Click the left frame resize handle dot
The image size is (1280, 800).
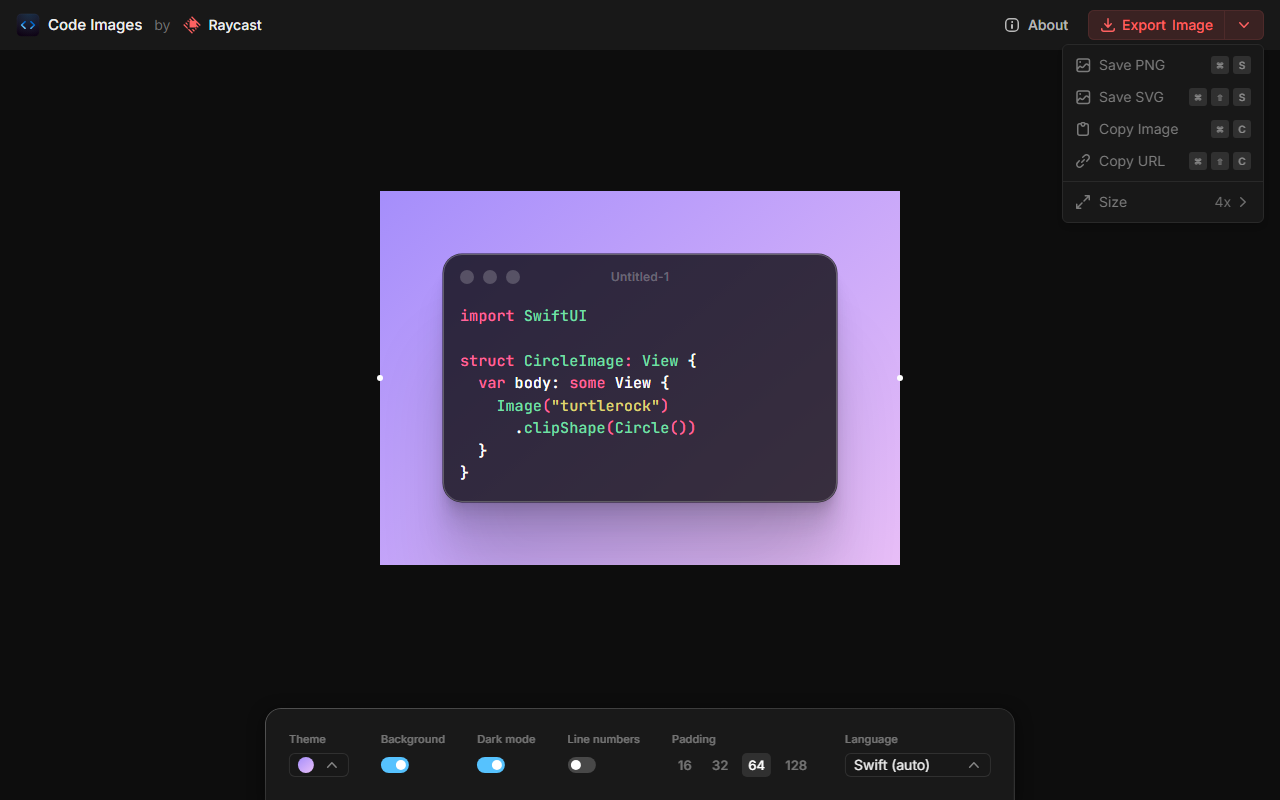380,378
